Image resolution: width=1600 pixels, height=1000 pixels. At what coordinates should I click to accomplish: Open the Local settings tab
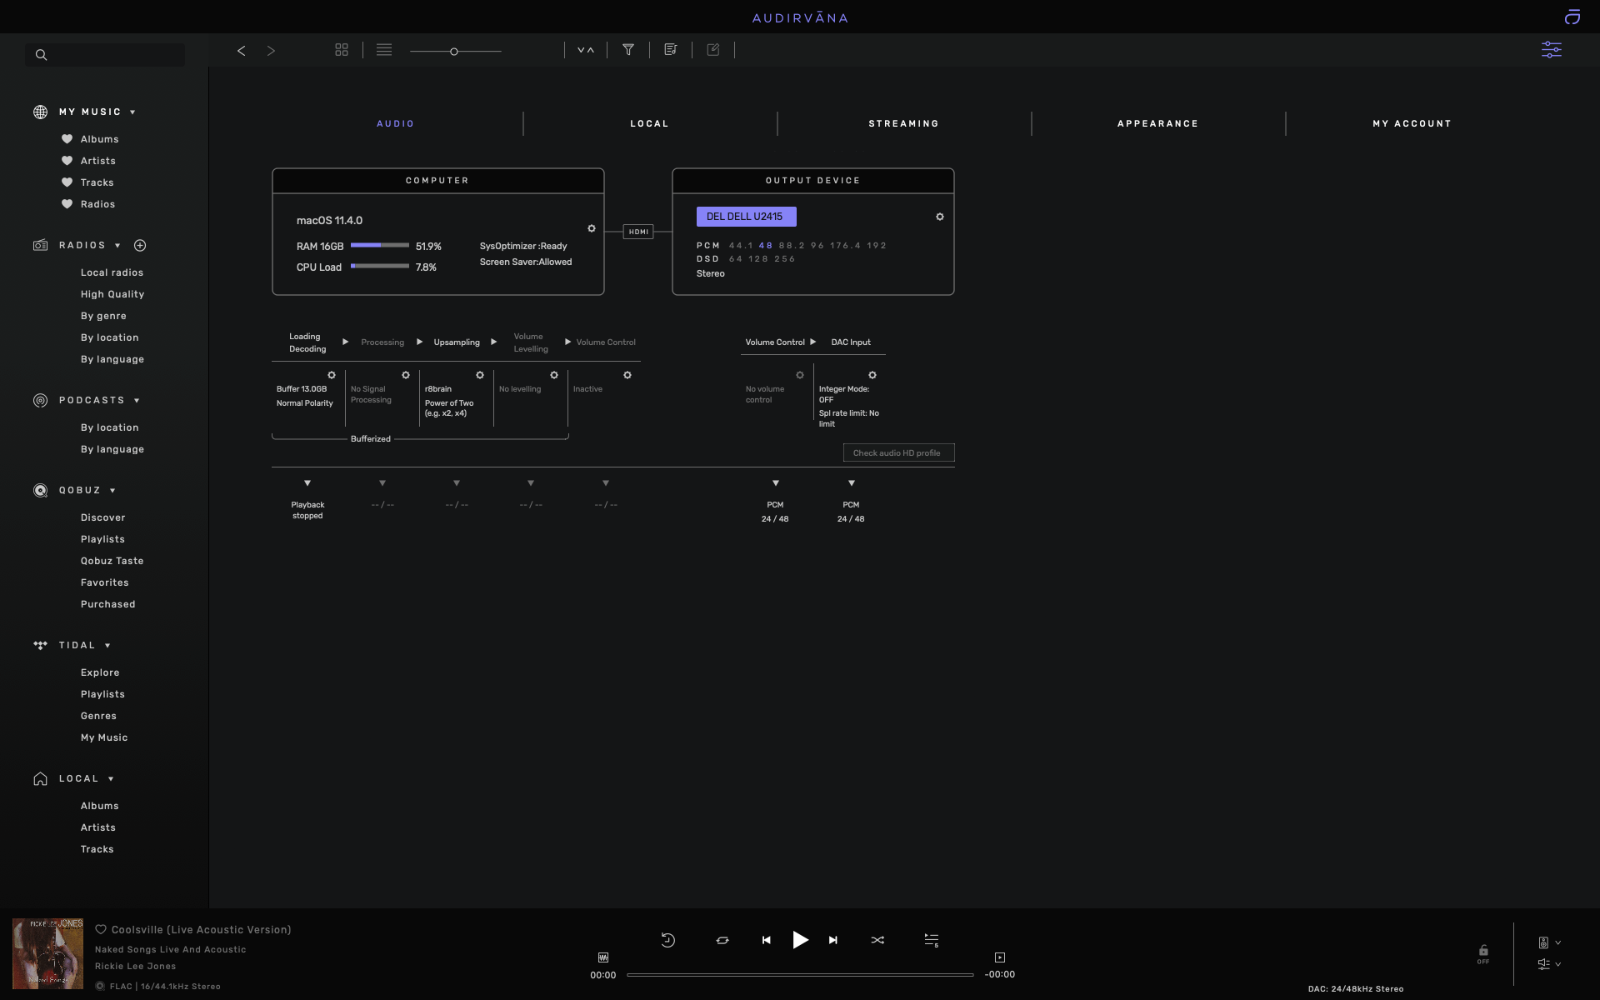click(649, 124)
